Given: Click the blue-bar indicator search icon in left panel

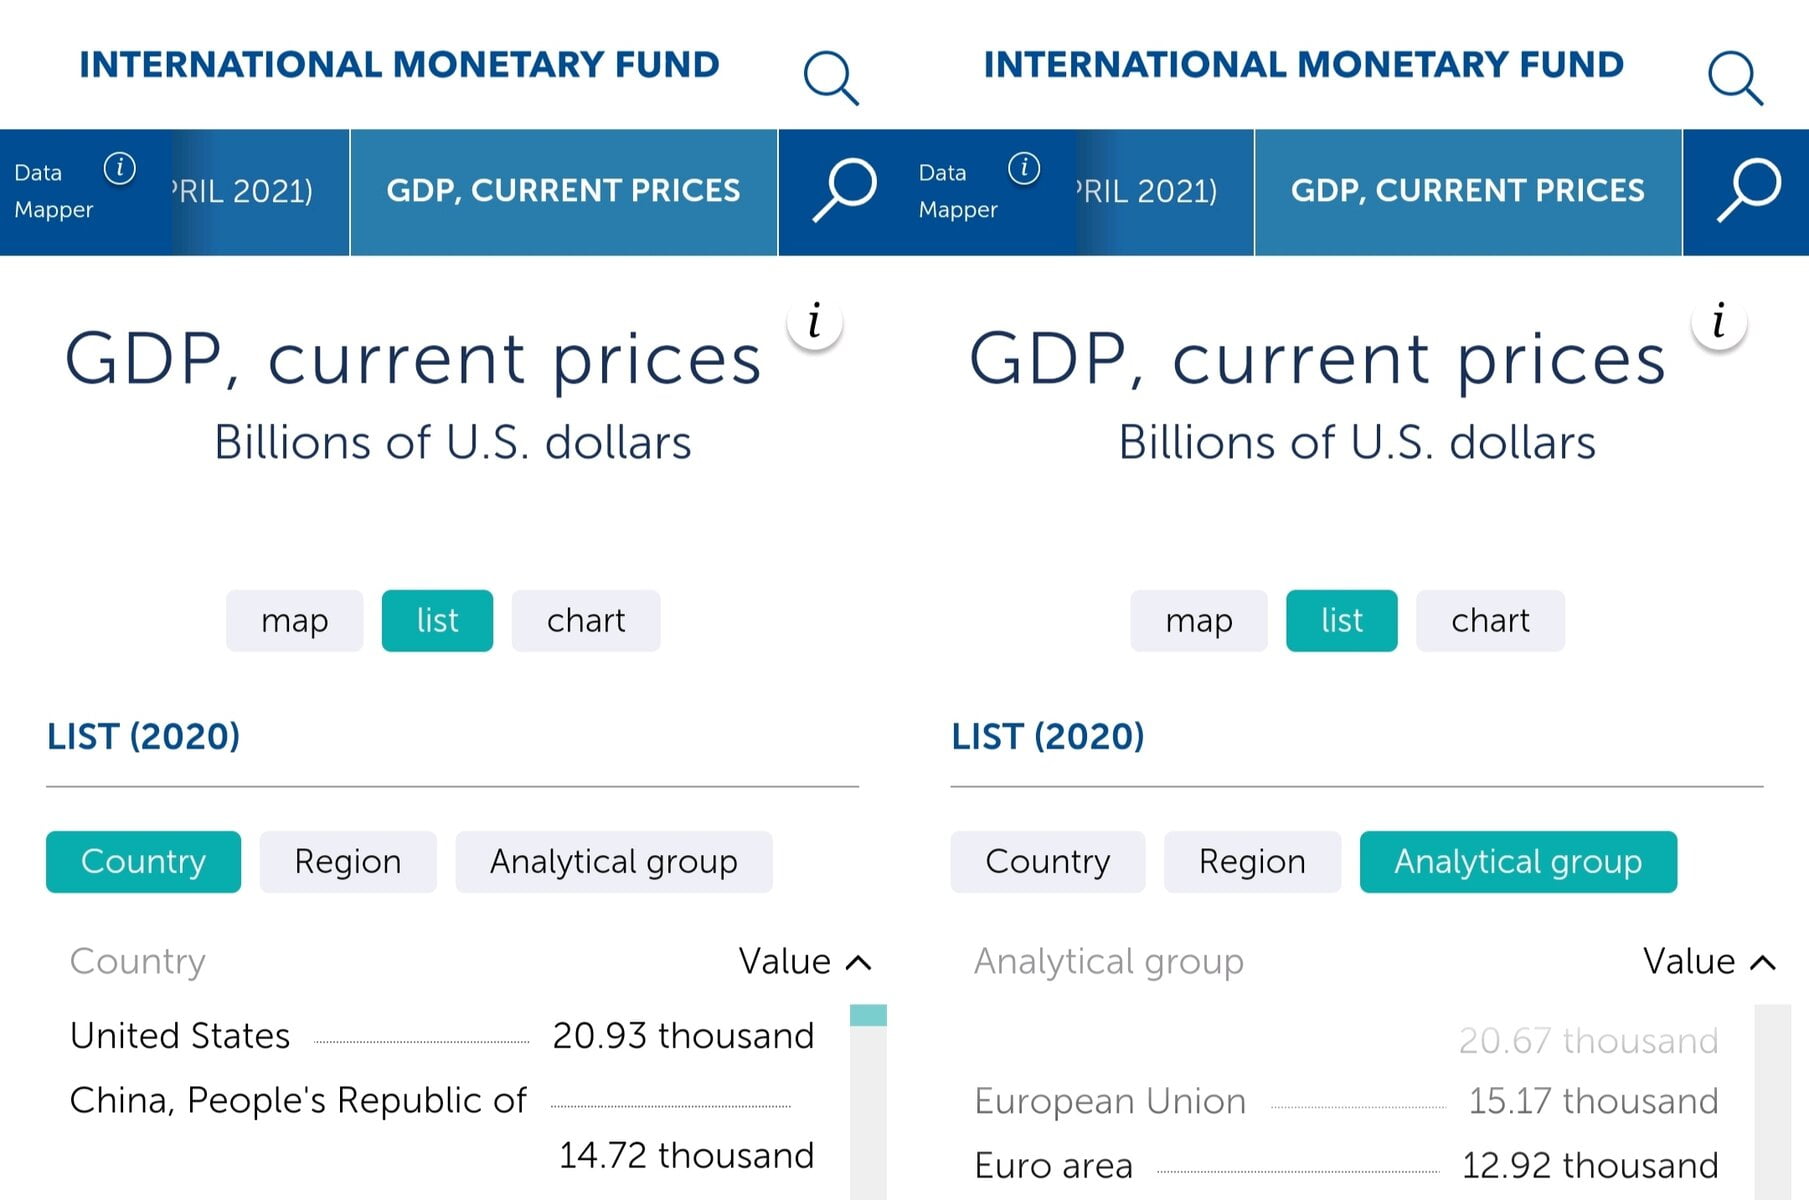Looking at the screenshot, I should [x=844, y=190].
